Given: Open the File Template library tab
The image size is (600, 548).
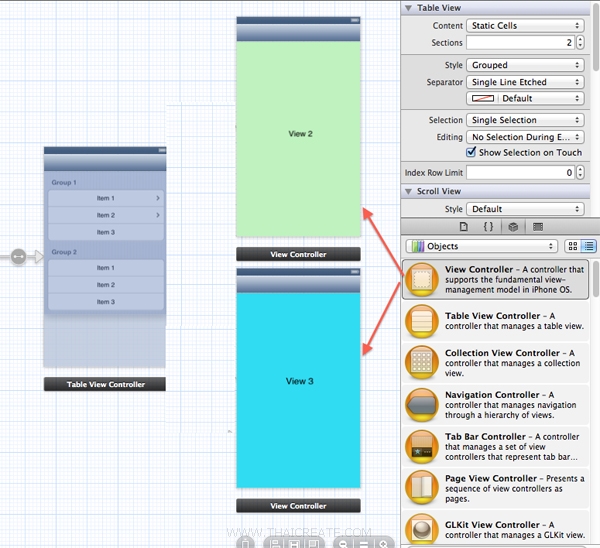Looking at the screenshot, I should point(463,227).
